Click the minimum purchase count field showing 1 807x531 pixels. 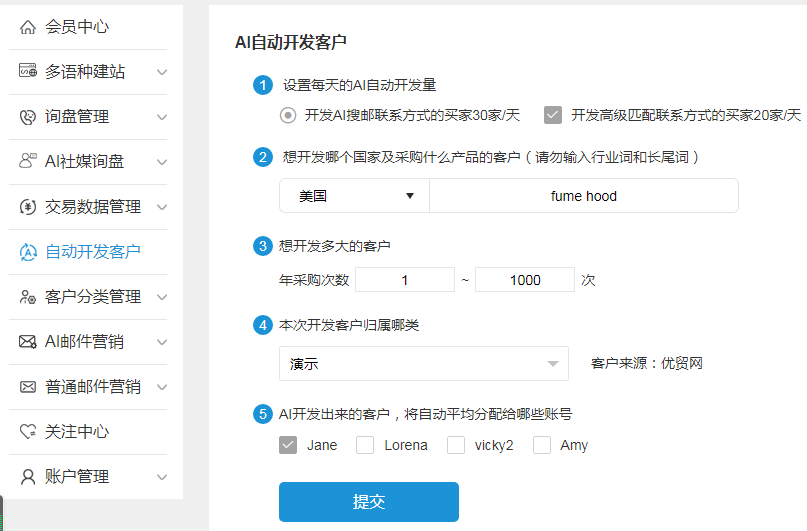(405, 280)
